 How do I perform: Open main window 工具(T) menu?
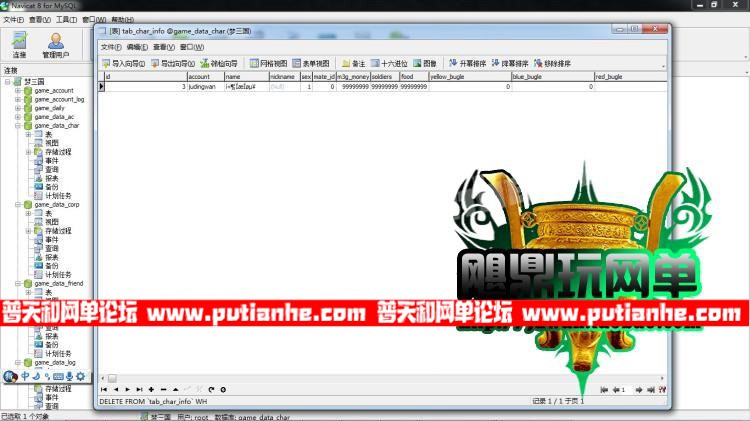point(66,20)
